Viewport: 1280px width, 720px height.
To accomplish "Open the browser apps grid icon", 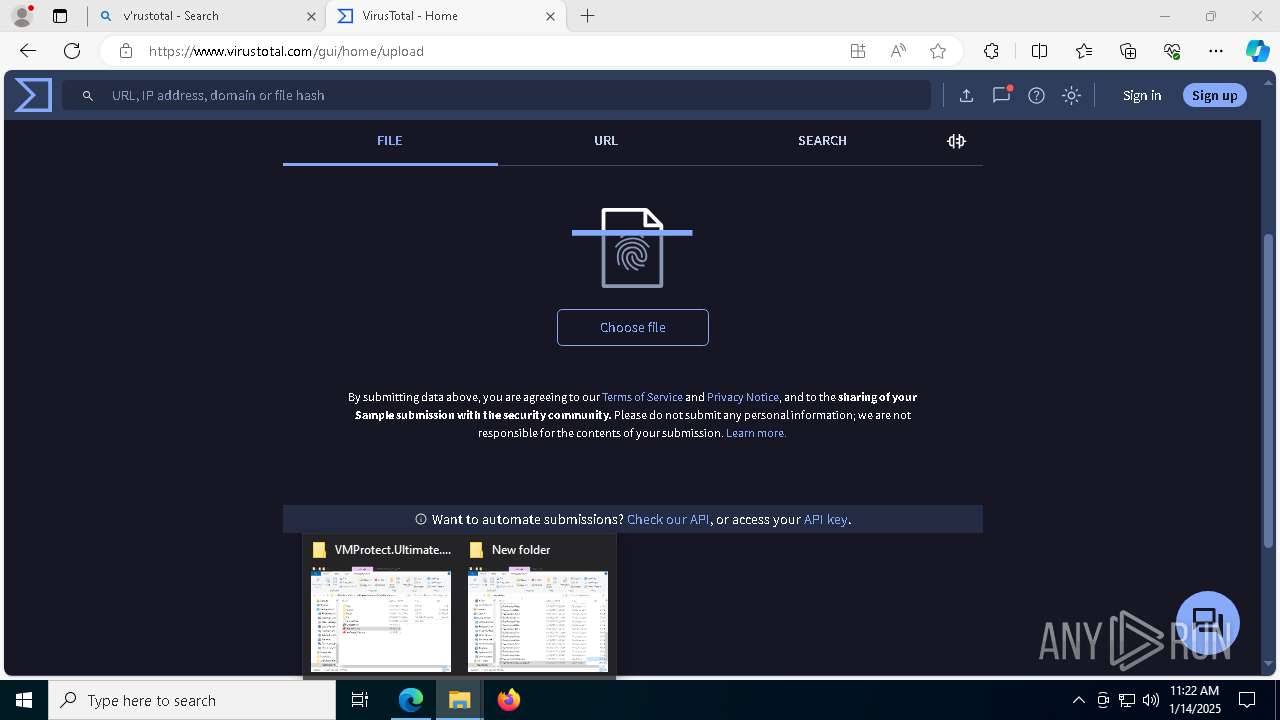I will click(x=858, y=51).
